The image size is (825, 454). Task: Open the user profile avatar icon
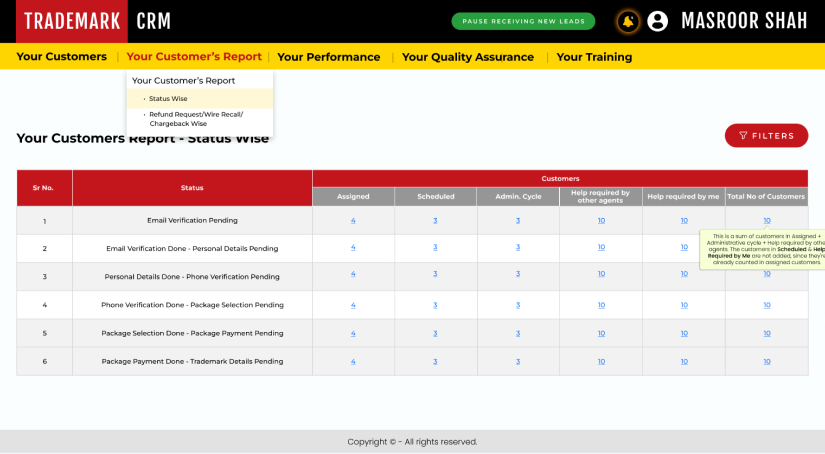click(657, 21)
